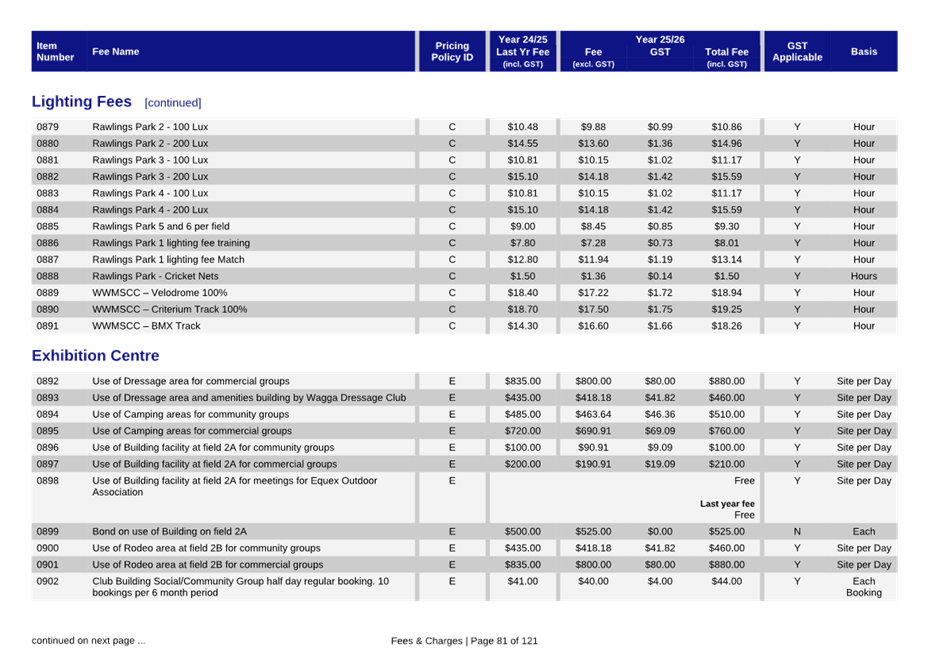
Task: Click total fee "$44.00"
Action: point(727,581)
